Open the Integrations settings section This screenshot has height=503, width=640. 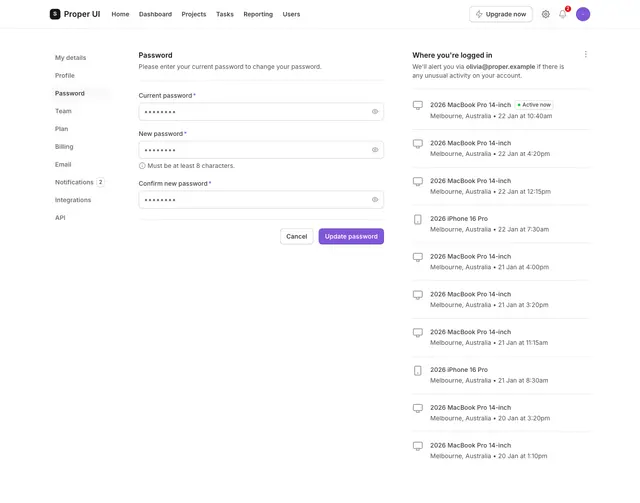73,200
